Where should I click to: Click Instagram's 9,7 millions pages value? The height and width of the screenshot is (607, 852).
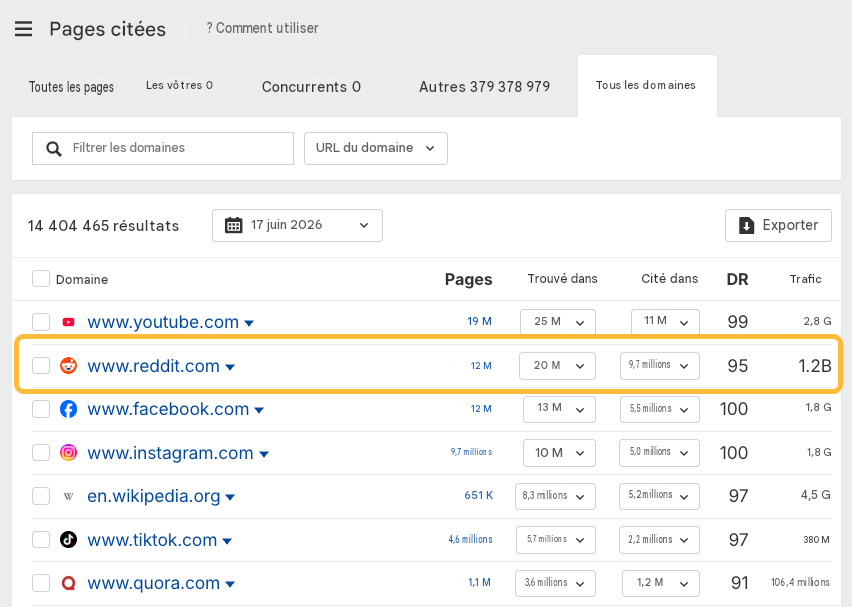click(x=471, y=452)
